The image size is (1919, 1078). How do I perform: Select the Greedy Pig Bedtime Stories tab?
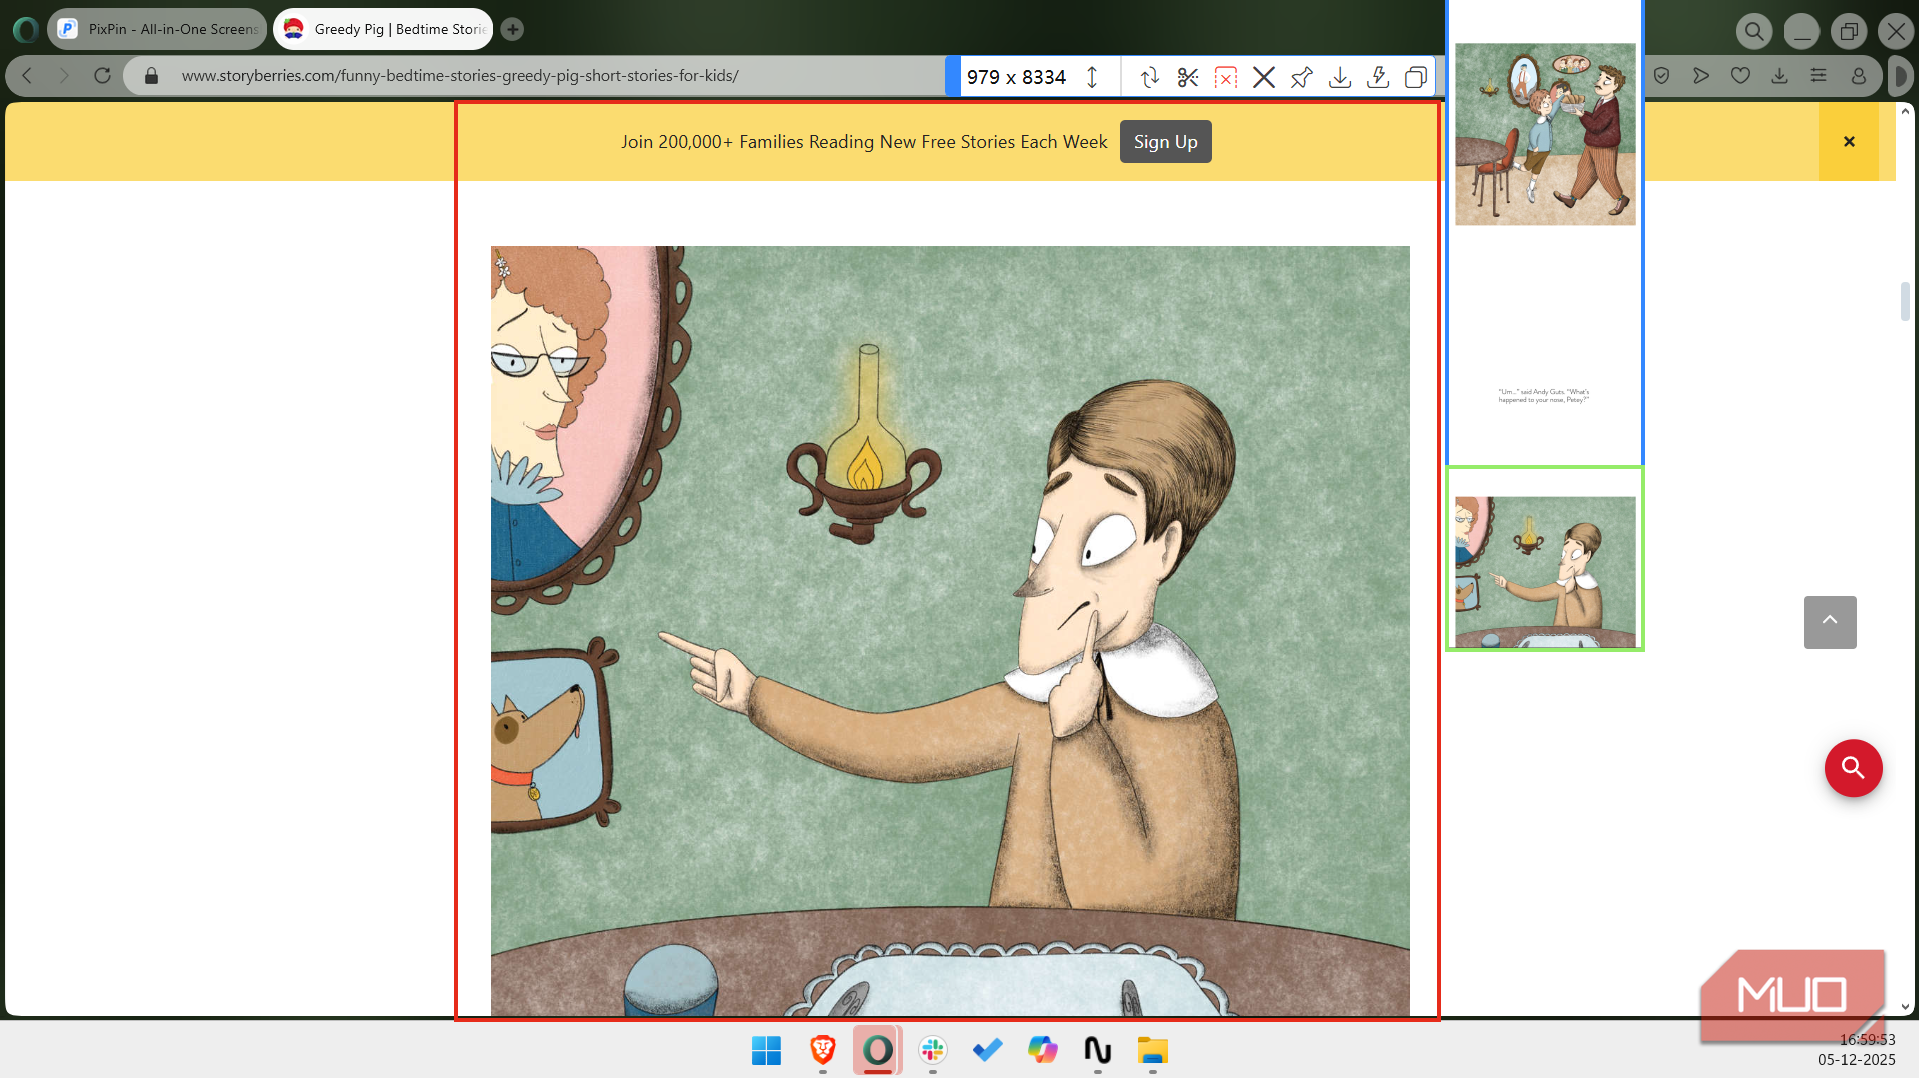(384, 29)
